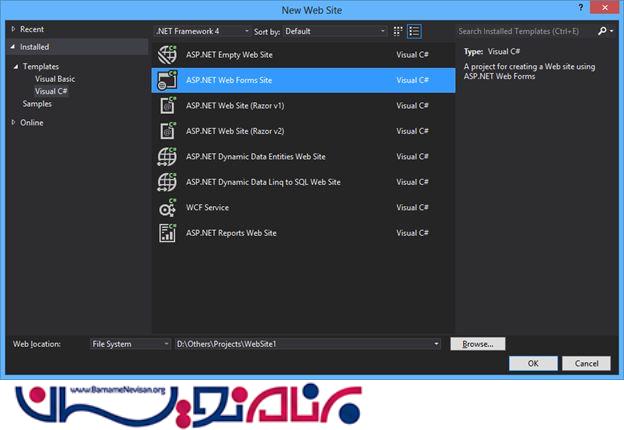
Task: Open the File System web location dropdown
Action: (130, 344)
